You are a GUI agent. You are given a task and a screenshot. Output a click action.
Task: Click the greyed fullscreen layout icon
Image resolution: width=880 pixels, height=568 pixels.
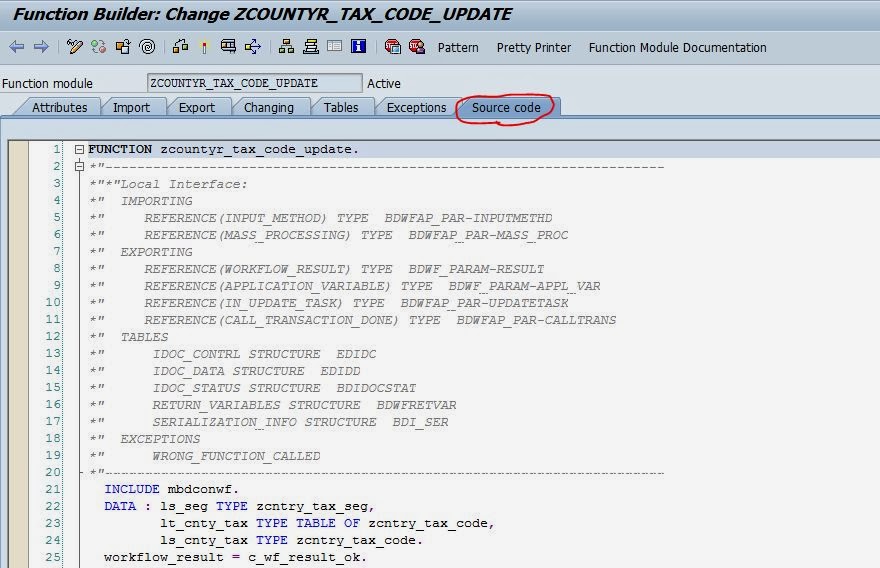tap(334, 46)
